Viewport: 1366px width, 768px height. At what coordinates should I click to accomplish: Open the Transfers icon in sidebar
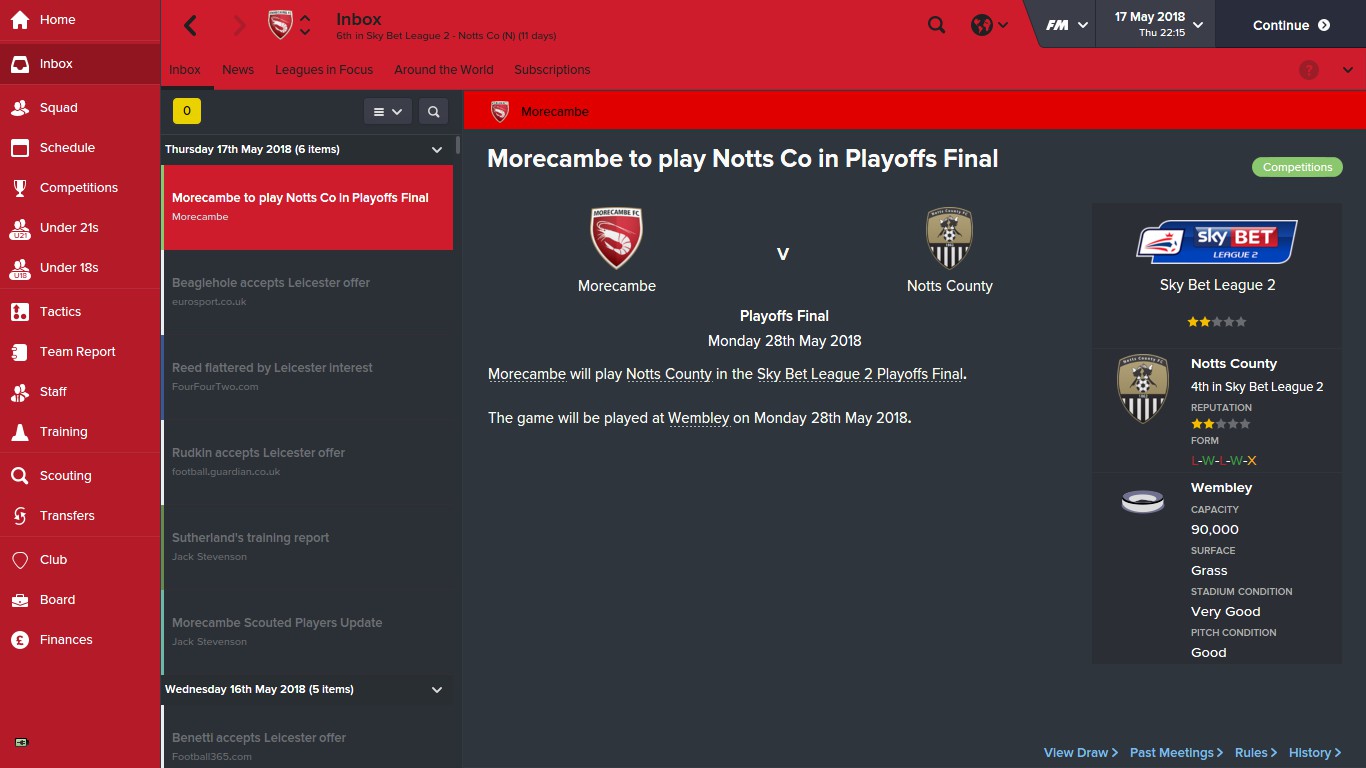click(20, 516)
